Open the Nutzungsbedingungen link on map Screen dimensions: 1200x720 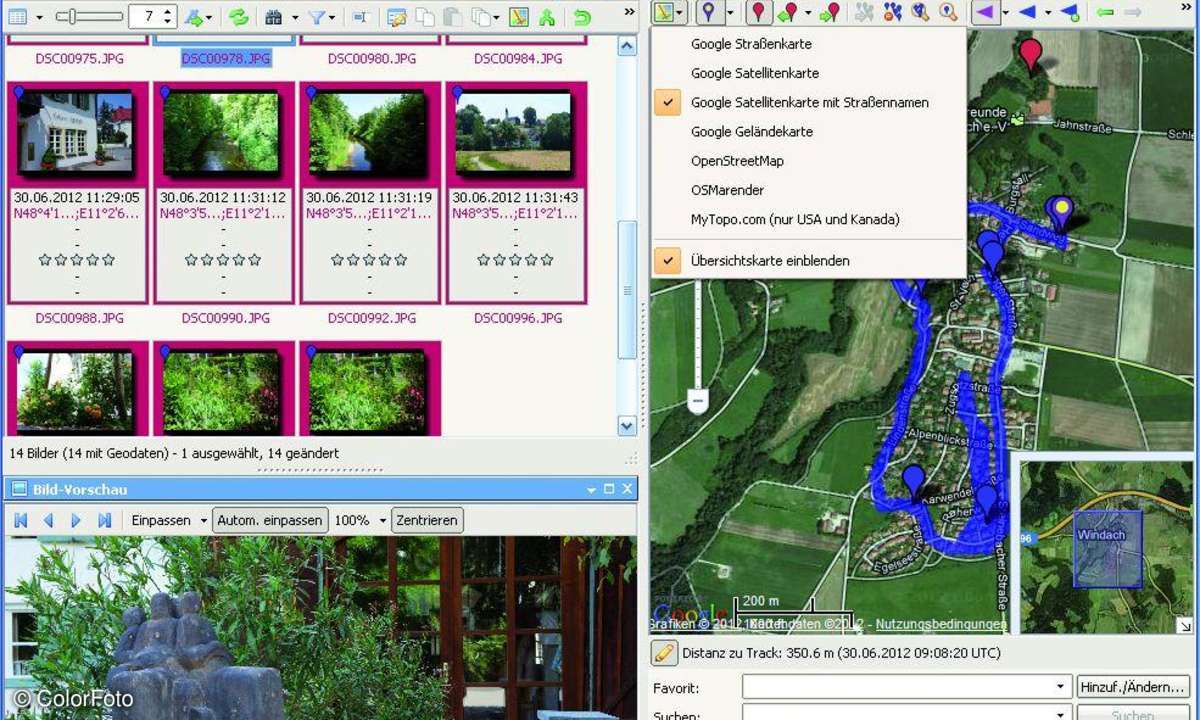[x=943, y=624]
